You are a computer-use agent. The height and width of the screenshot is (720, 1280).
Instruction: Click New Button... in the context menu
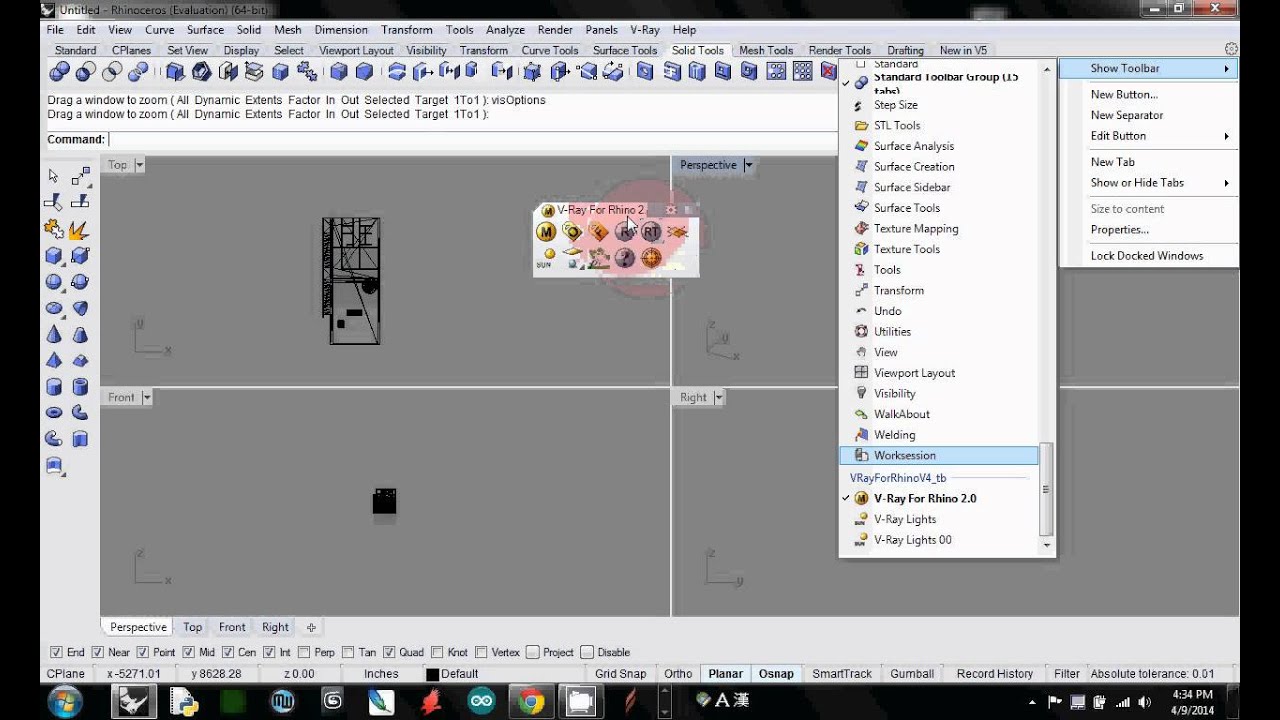point(1124,94)
